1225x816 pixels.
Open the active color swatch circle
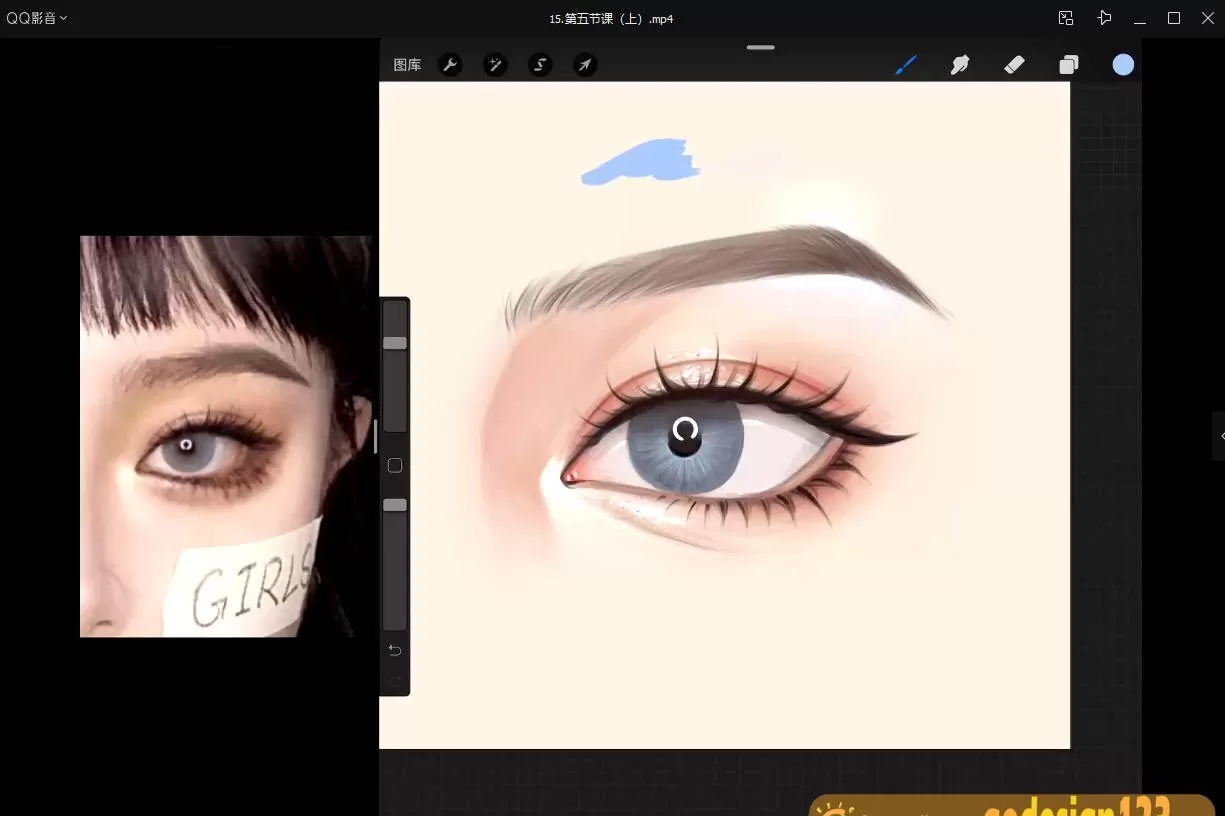[x=1123, y=64]
